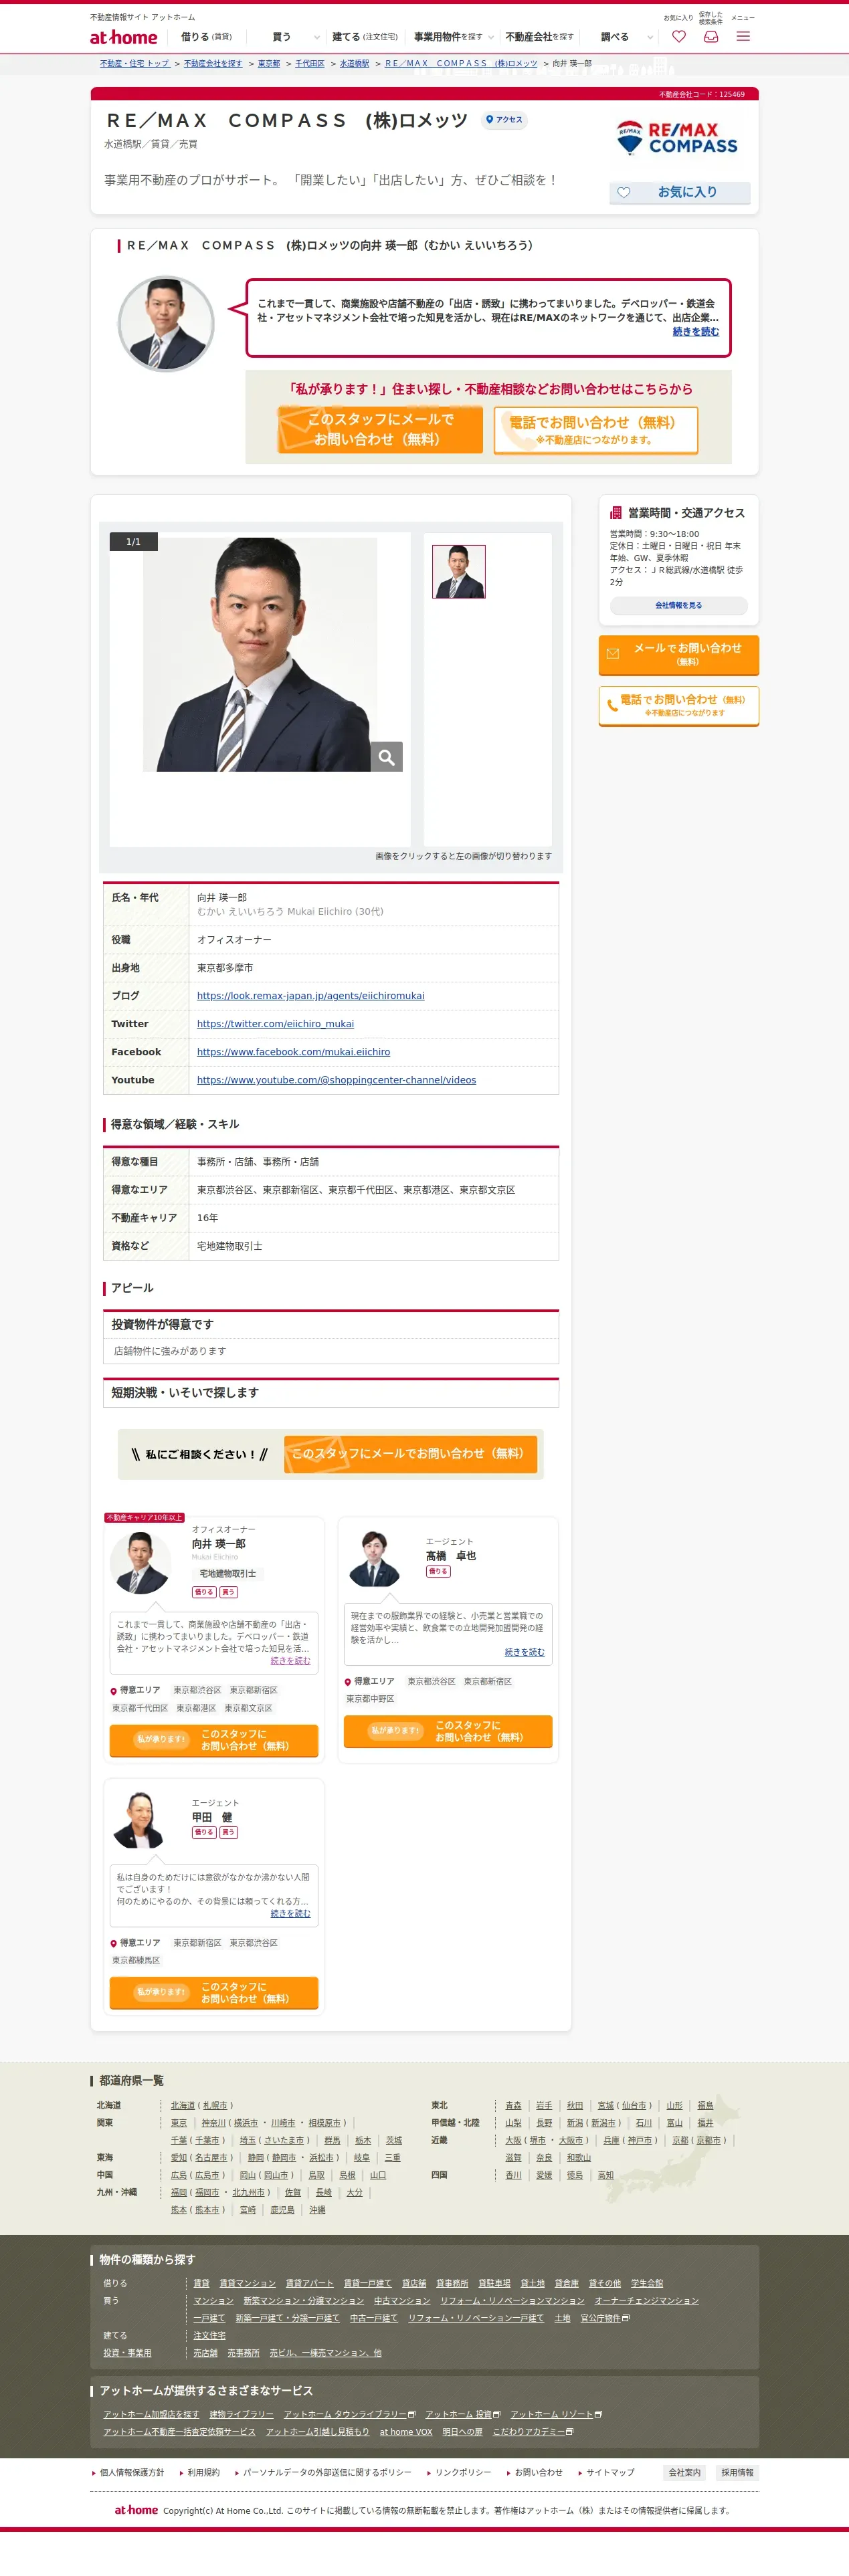This screenshot has height=2576, width=849.
Task: Open breadcrumb 不動産会社を探す
Action: 213,63
